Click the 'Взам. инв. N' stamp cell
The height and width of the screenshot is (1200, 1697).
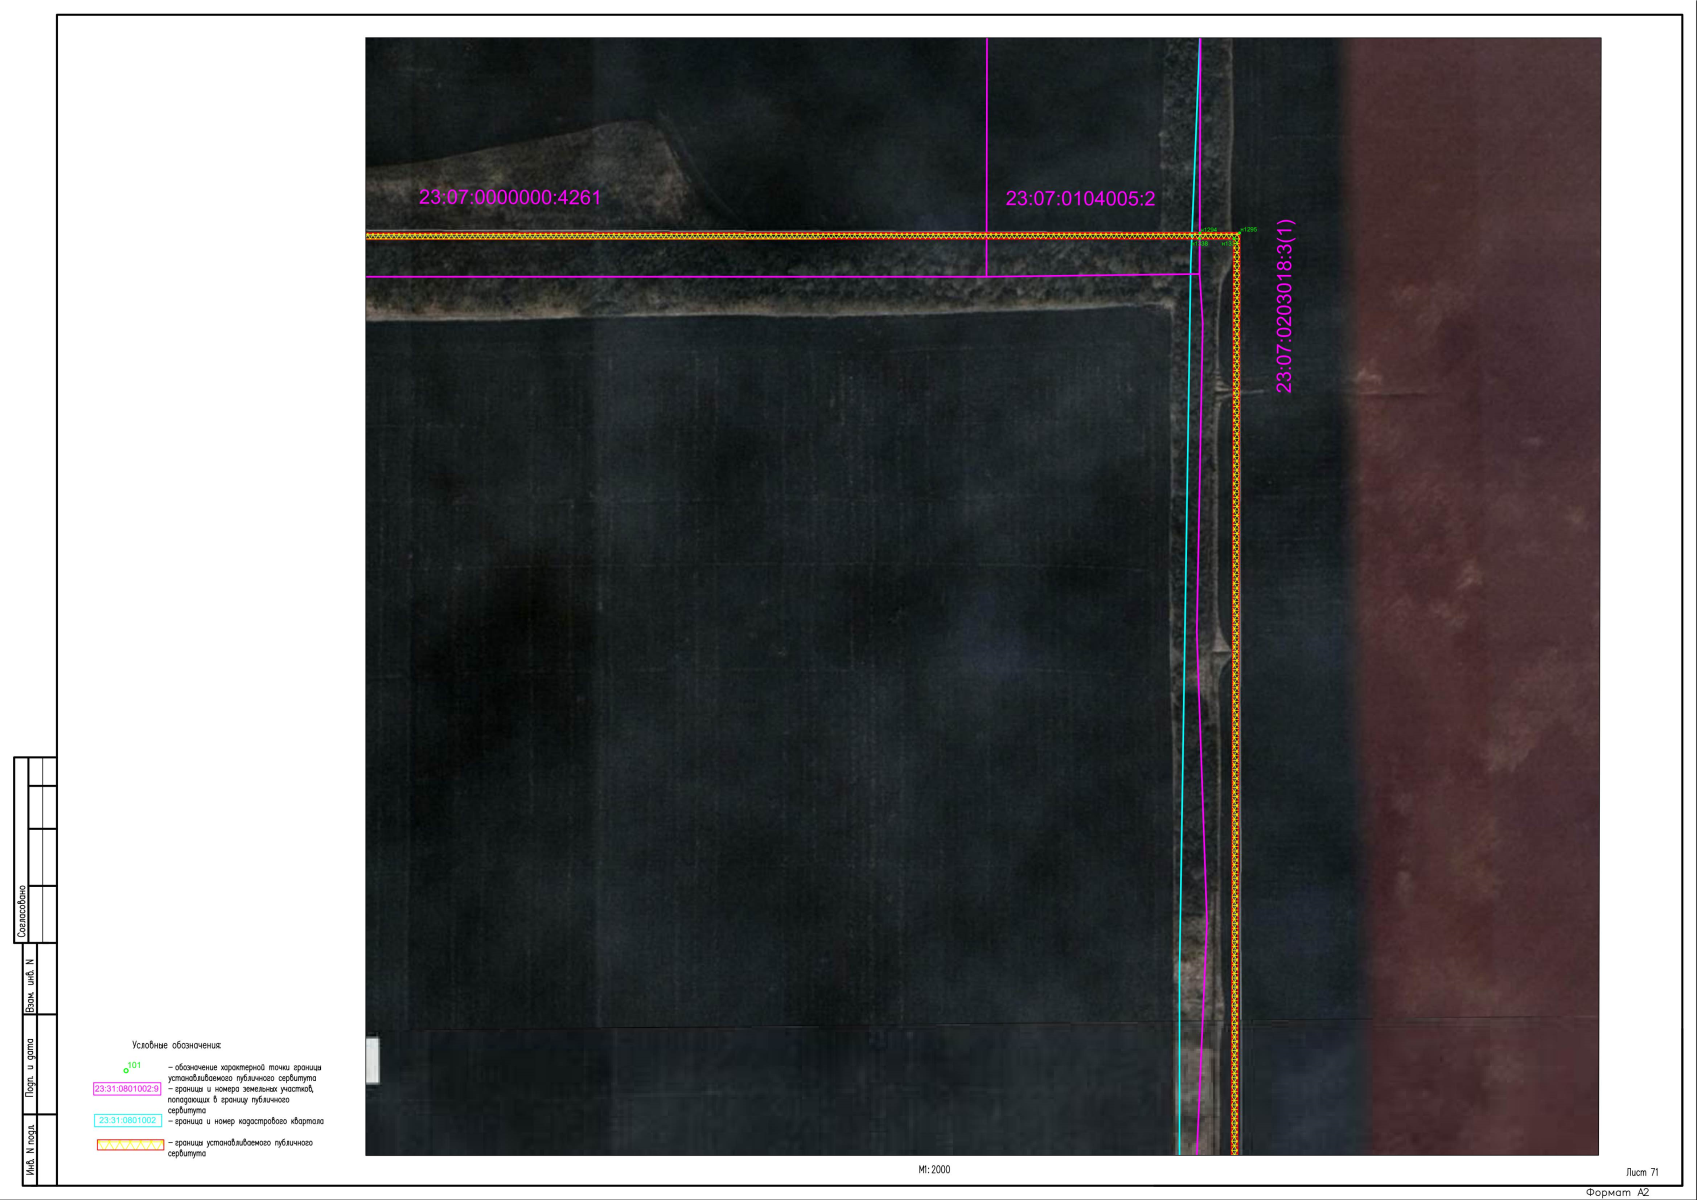pyautogui.click(x=30, y=985)
